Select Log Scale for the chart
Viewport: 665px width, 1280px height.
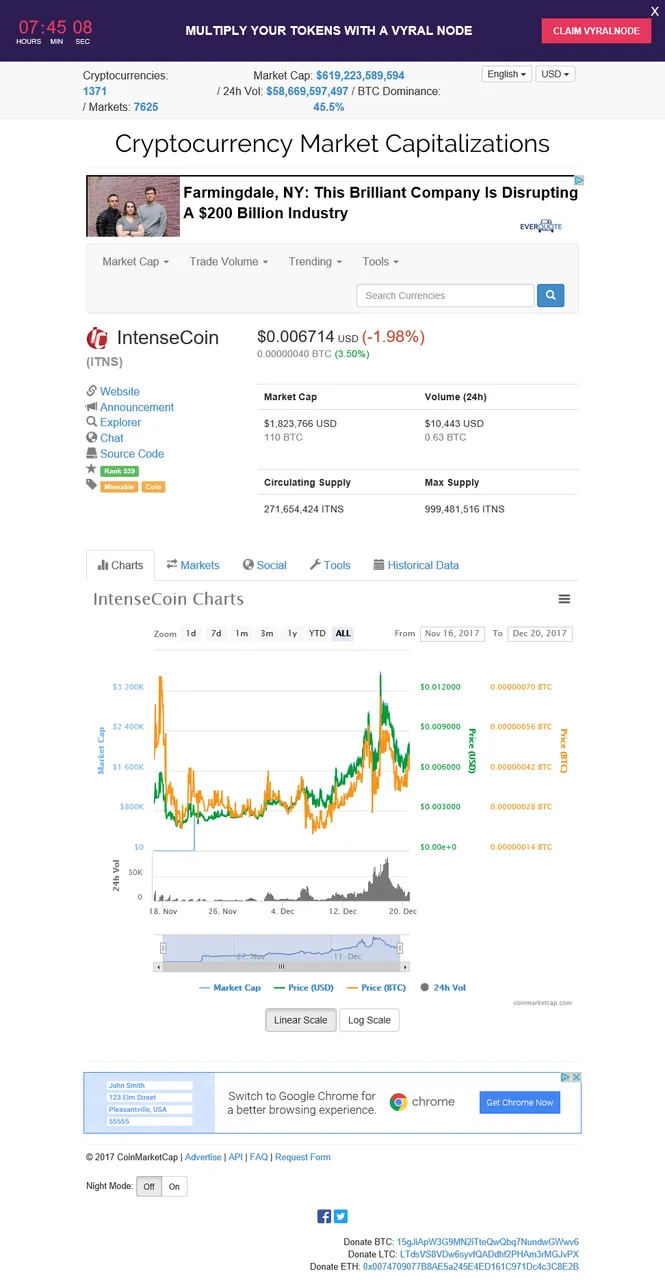pyautogui.click(x=369, y=1020)
